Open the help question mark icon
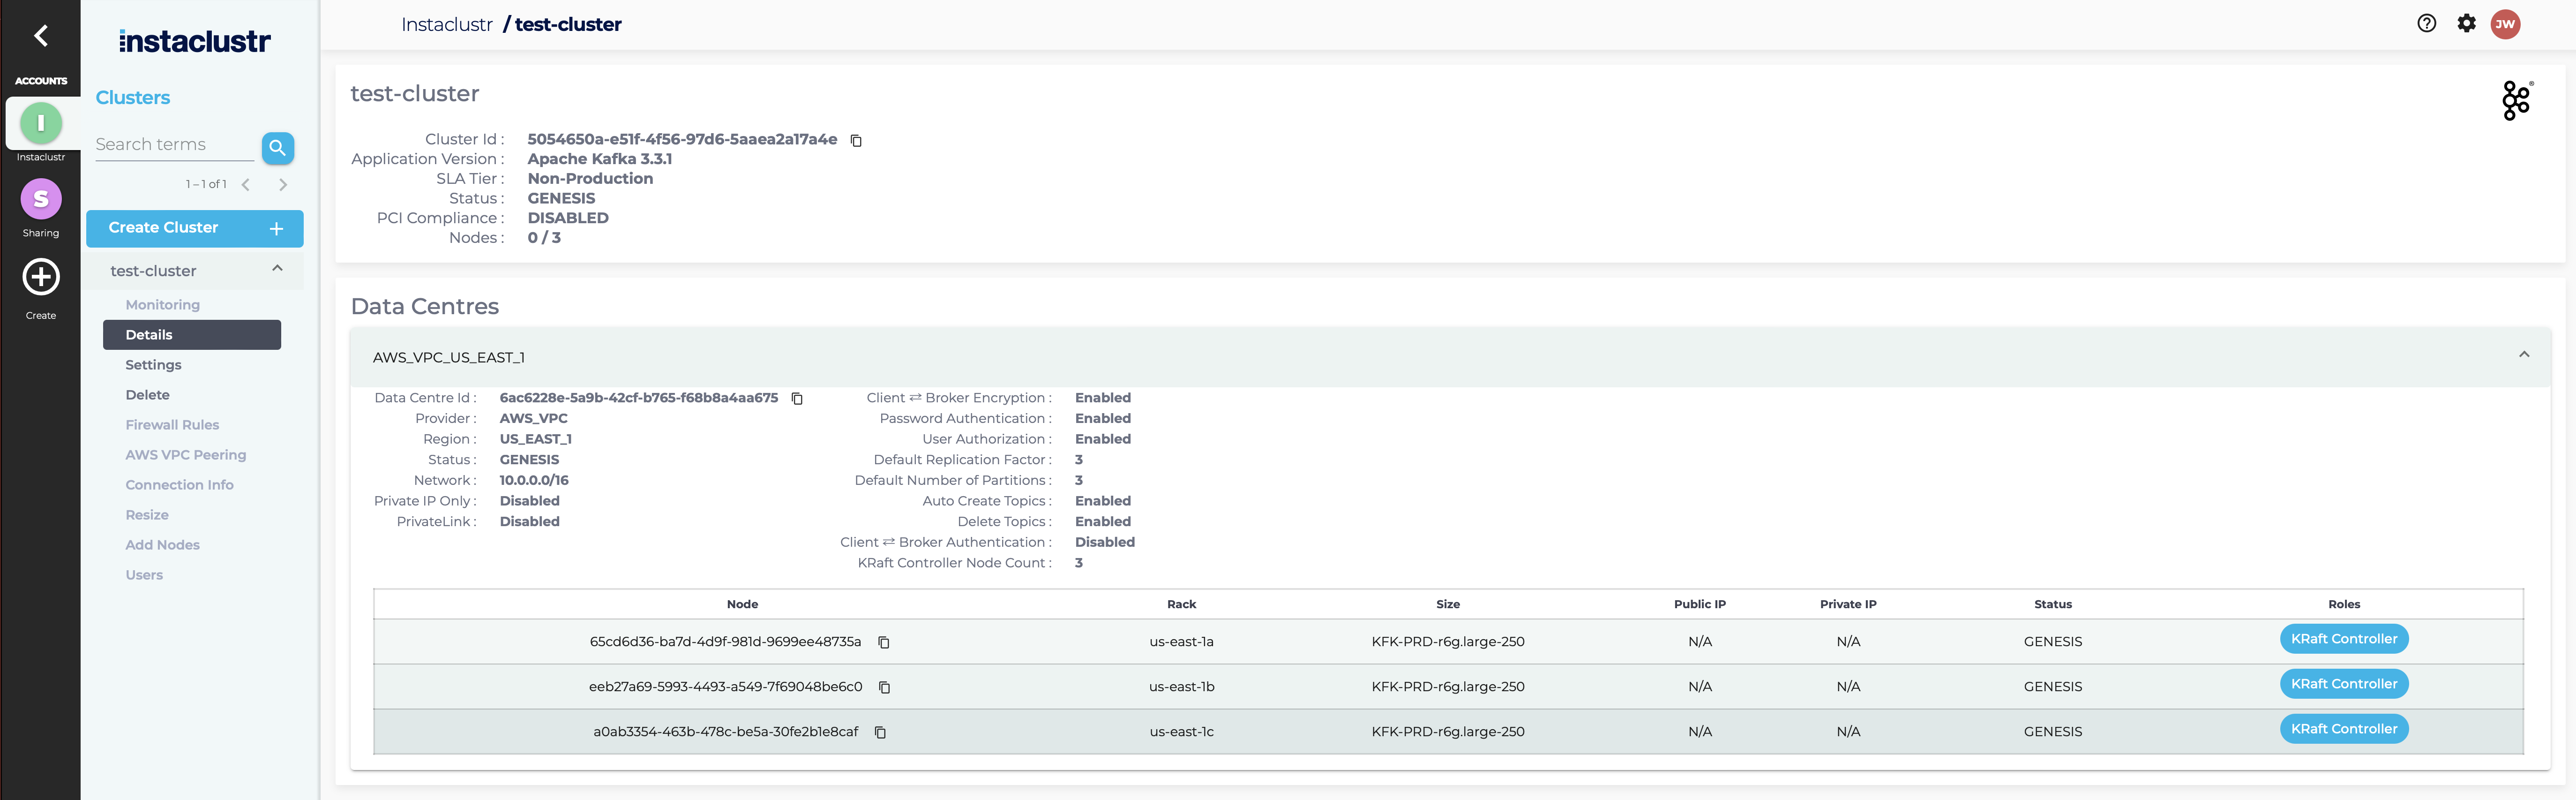Viewport: 2576px width, 800px height. pos(2426,24)
